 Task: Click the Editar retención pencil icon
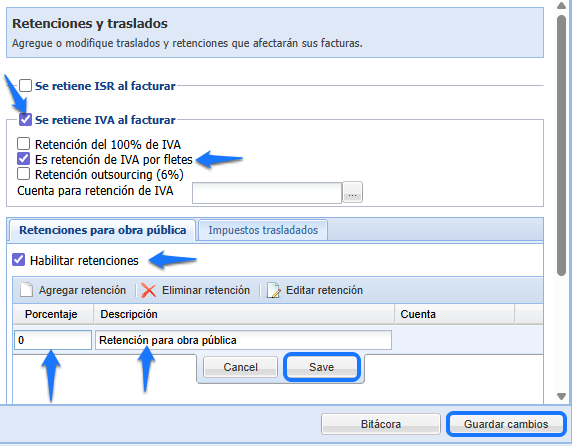274,290
